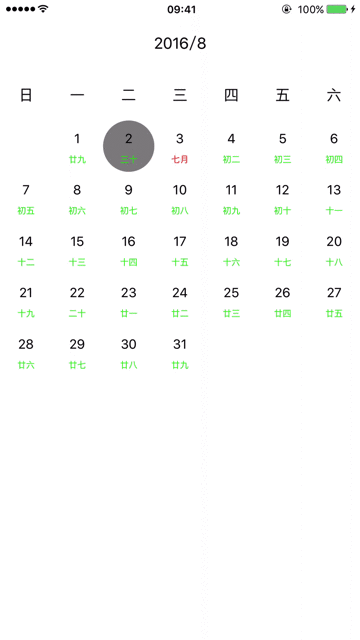The width and height of the screenshot is (360, 640).
Task: Tap the 六 weekday header
Action: 334,95
